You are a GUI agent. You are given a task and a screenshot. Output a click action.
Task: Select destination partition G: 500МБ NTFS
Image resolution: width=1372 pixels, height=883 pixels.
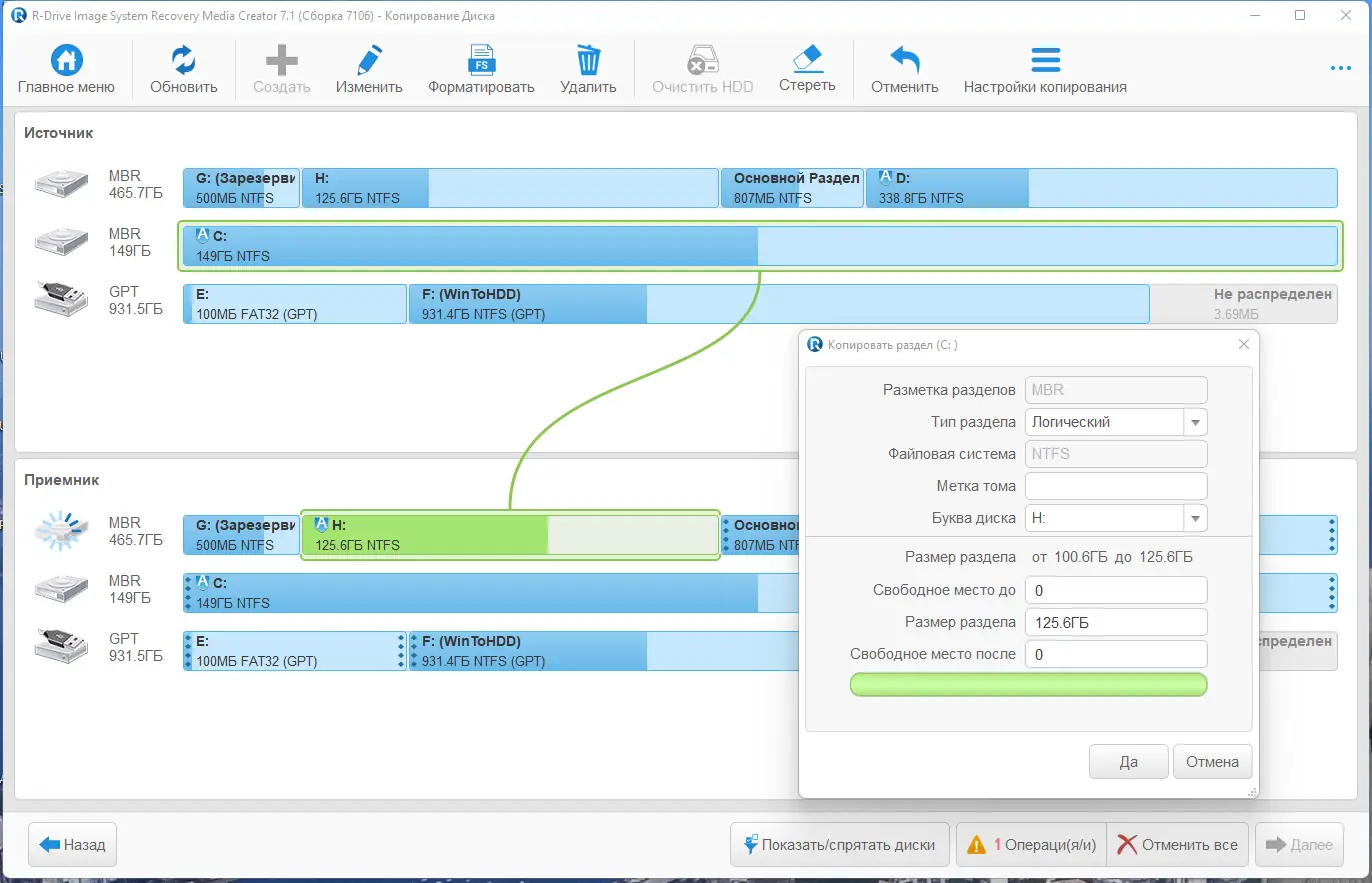[241, 535]
